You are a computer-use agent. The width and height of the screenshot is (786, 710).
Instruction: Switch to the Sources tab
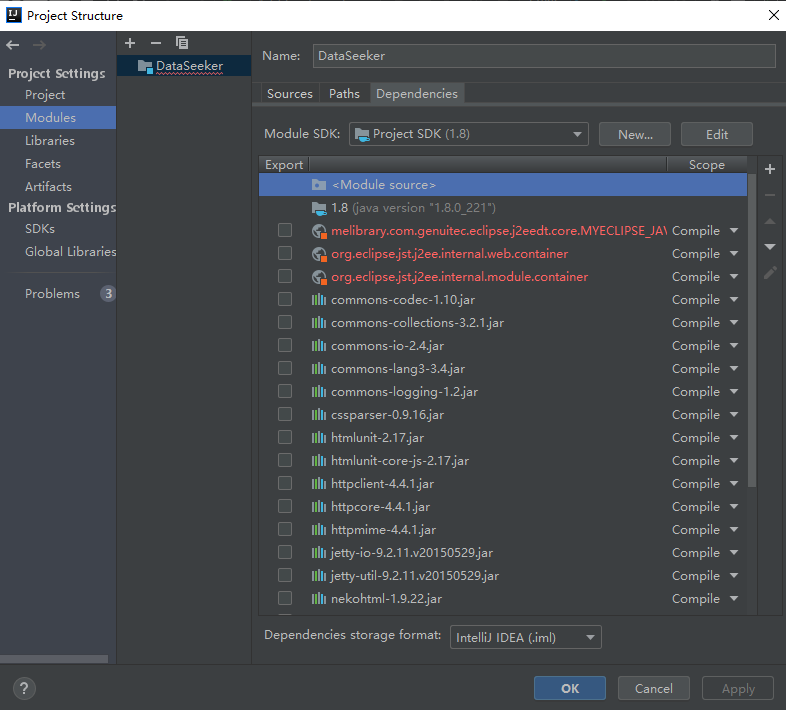(x=290, y=94)
